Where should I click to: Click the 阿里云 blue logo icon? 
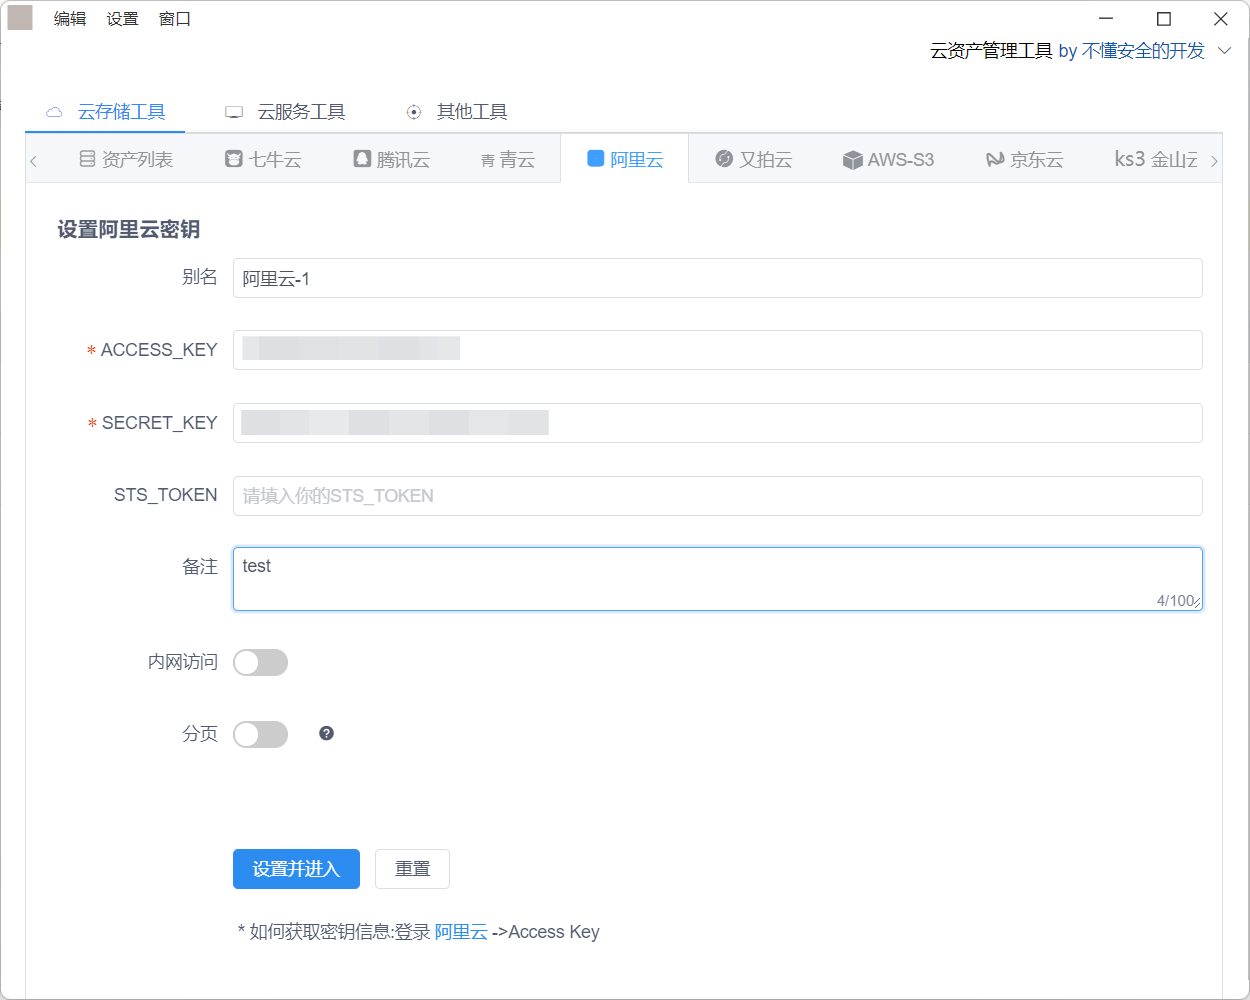coord(595,158)
